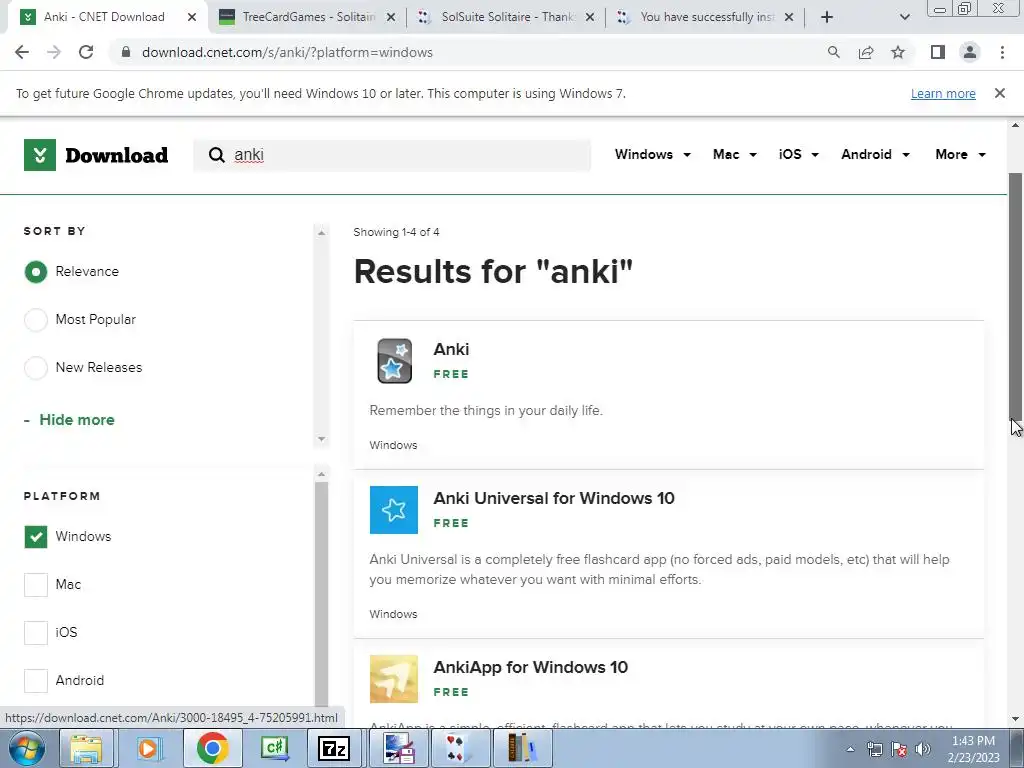Click page vertical scrollbar thumb
Viewport: 1024px width, 768px height.
(1015, 295)
